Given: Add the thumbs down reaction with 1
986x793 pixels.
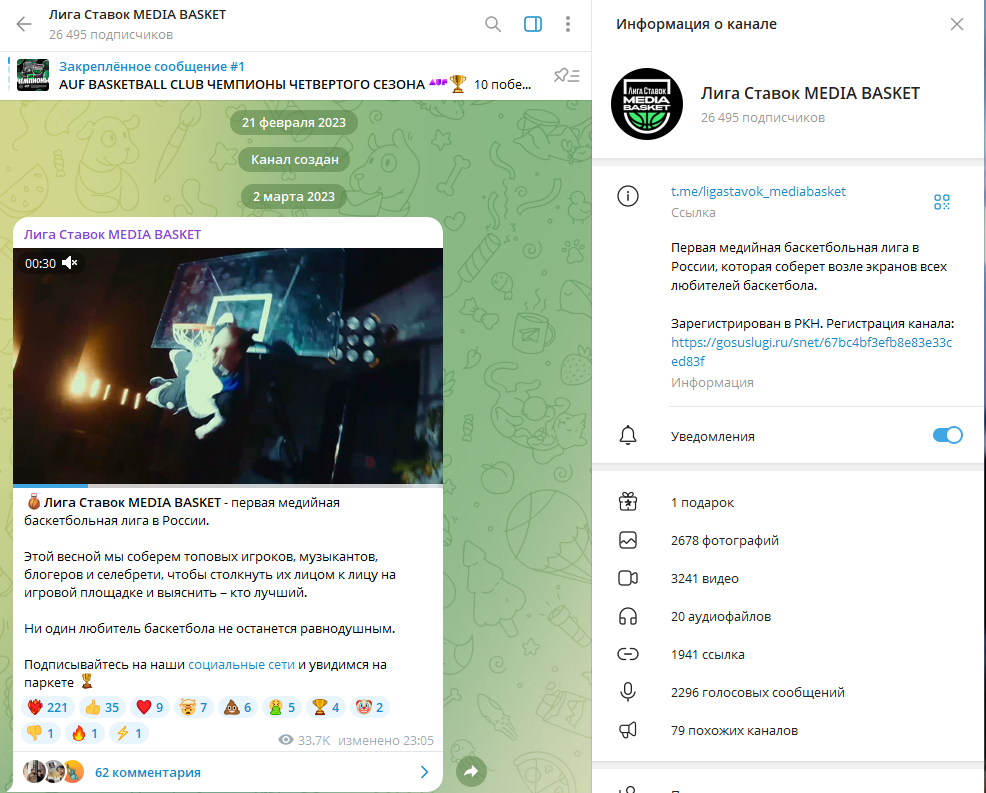Looking at the screenshot, I should point(41,733).
